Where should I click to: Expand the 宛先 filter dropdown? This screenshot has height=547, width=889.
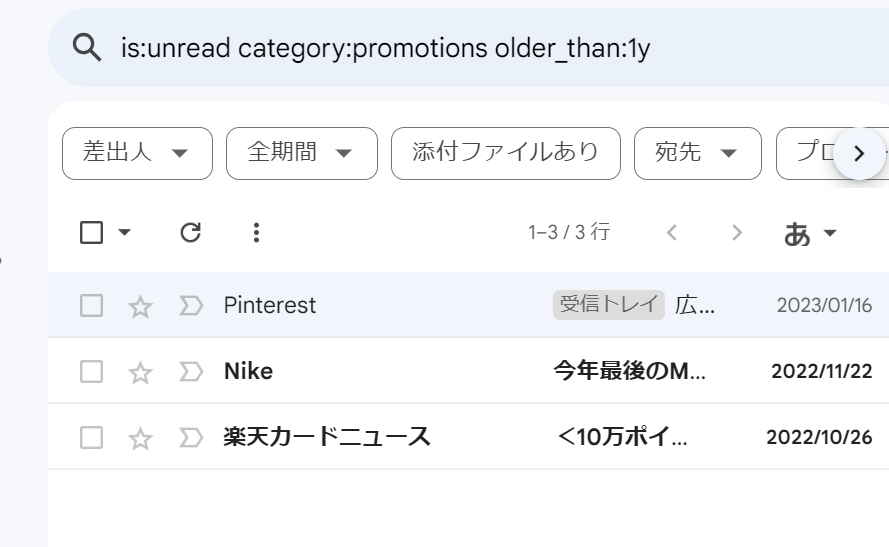(x=696, y=153)
